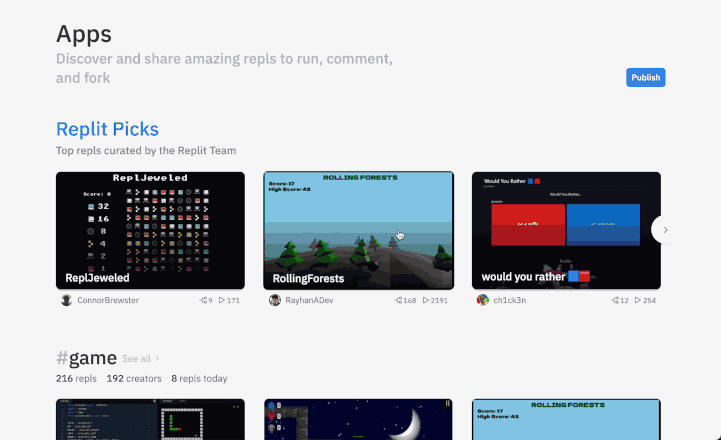Click RayhanADev's avatar icon
This screenshot has height=440, width=721.
pos(275,300)
